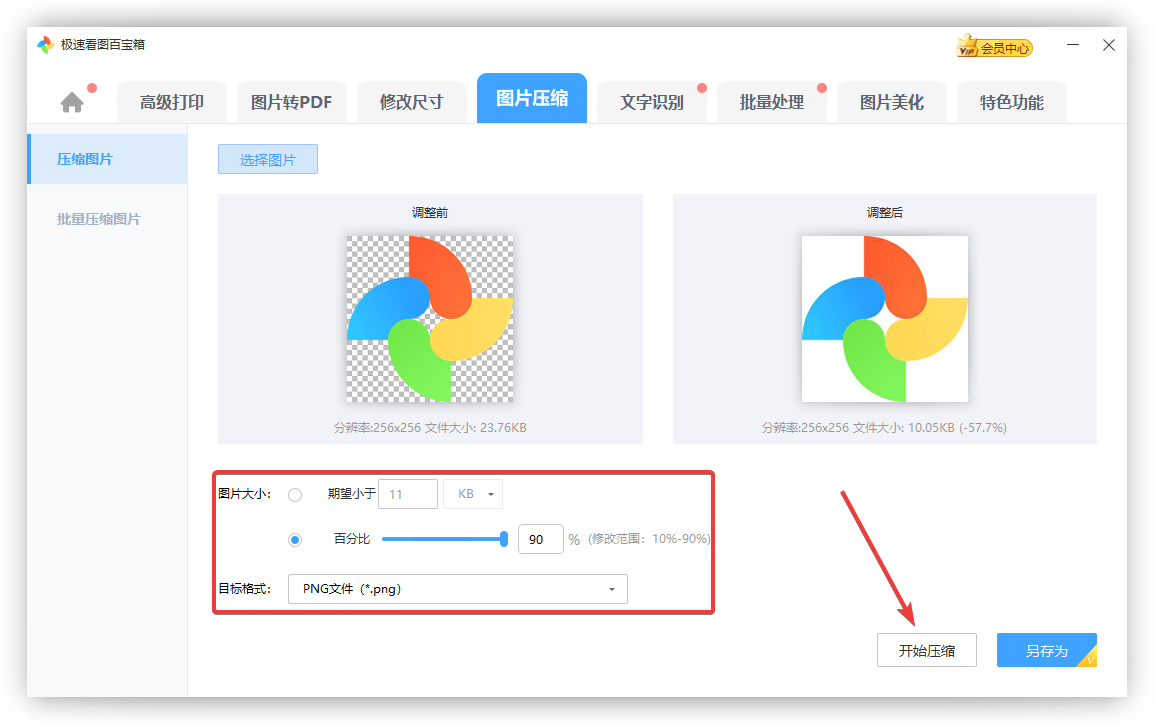The width and height of the screenshot is (1156, 726).
Task: Close the toolbox window
Action: tap(1109, 45)
